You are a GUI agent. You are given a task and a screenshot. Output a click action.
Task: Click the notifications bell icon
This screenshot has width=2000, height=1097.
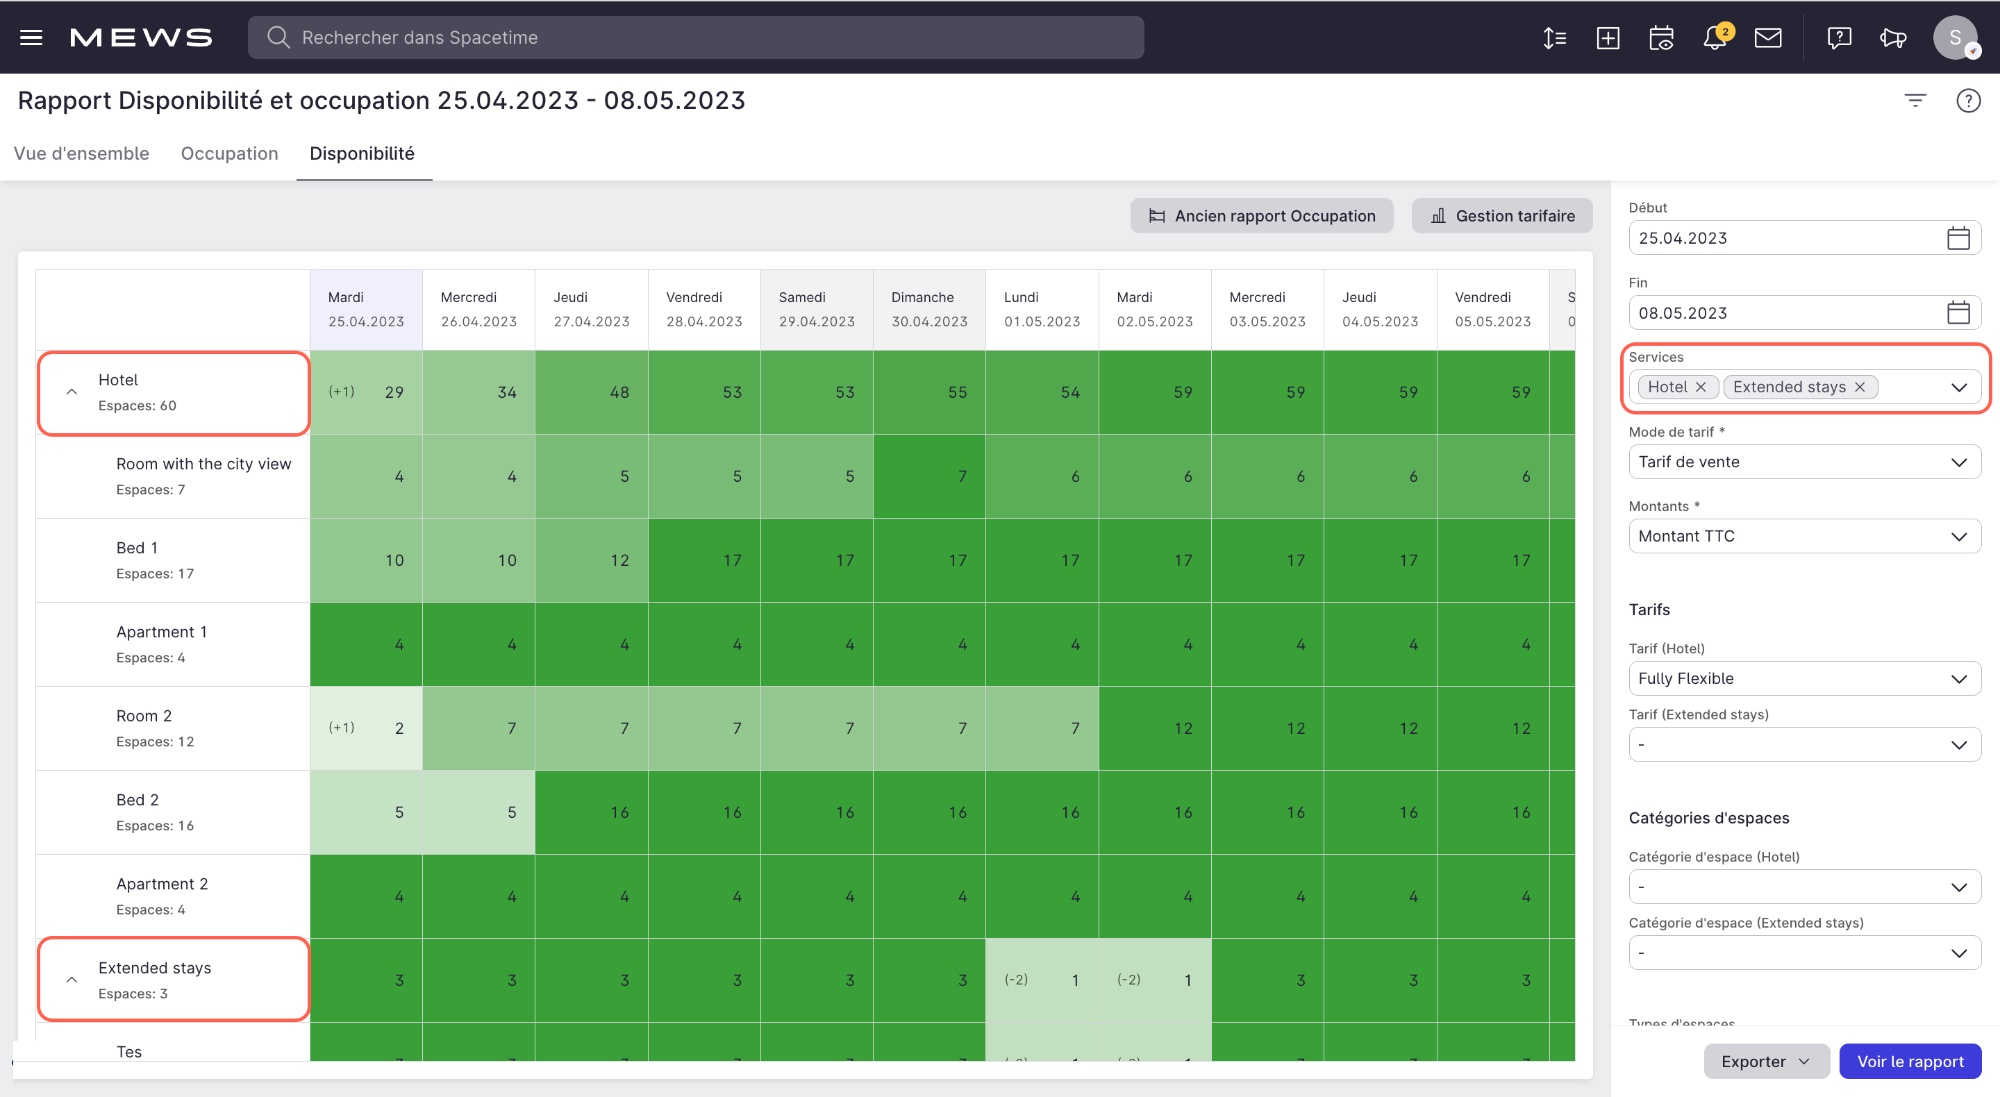[x=1714, y=38]
